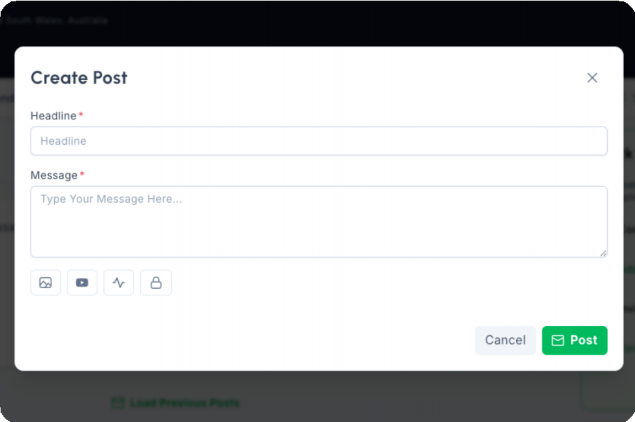Click the Message box resize handle
The width and height of the screenshot is (635, 422).
point(602,252)
